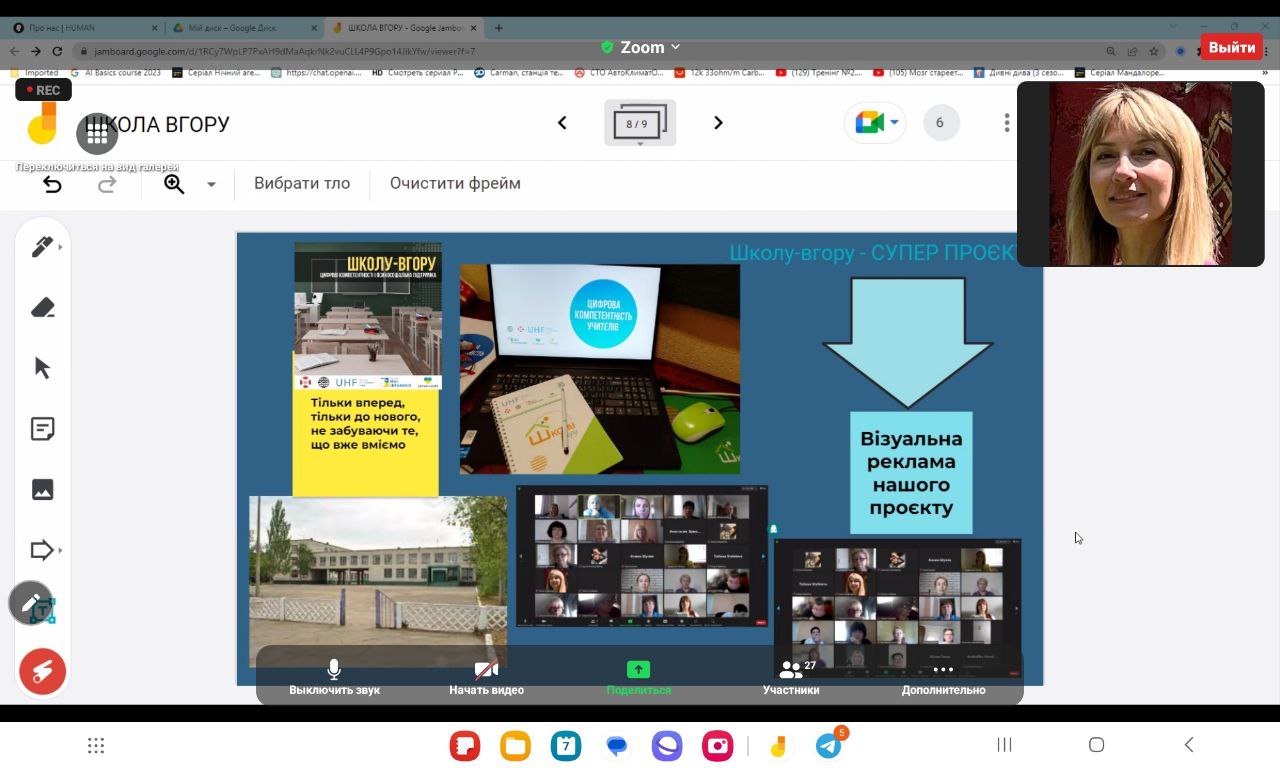The height and width of the screenshot is (768, 1280).
Task: Go to the next frame arrow
Action: point(718,123)
